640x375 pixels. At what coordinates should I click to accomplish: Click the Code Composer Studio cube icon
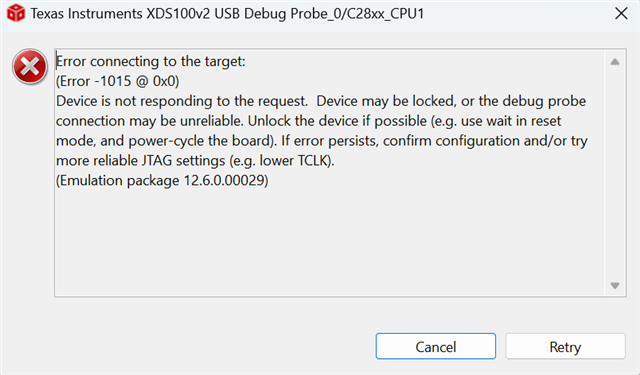click(x=16, y=13)
